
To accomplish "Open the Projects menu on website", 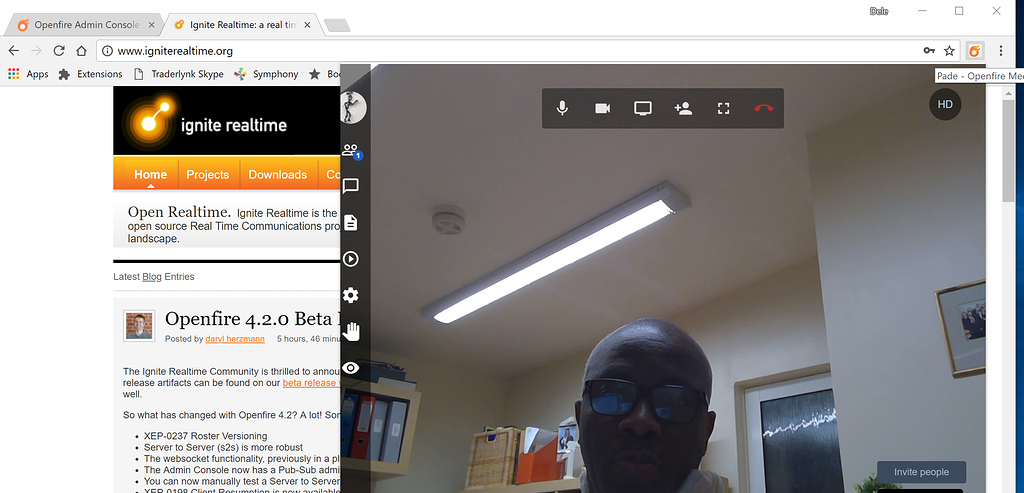I will pyautogui.click(x=208, y=174).
